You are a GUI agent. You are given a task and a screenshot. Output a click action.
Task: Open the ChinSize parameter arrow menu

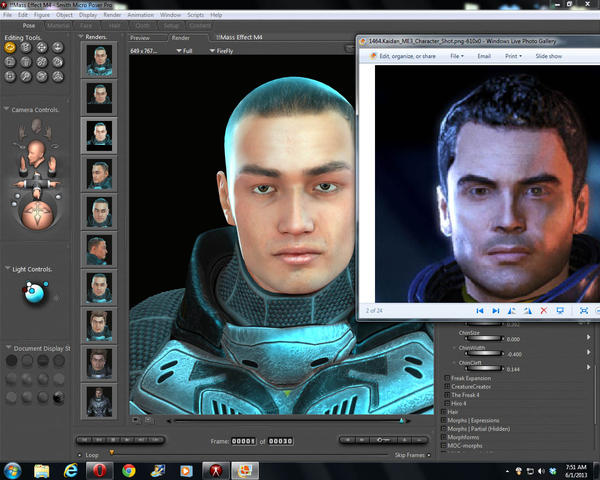tap(589, 337)
